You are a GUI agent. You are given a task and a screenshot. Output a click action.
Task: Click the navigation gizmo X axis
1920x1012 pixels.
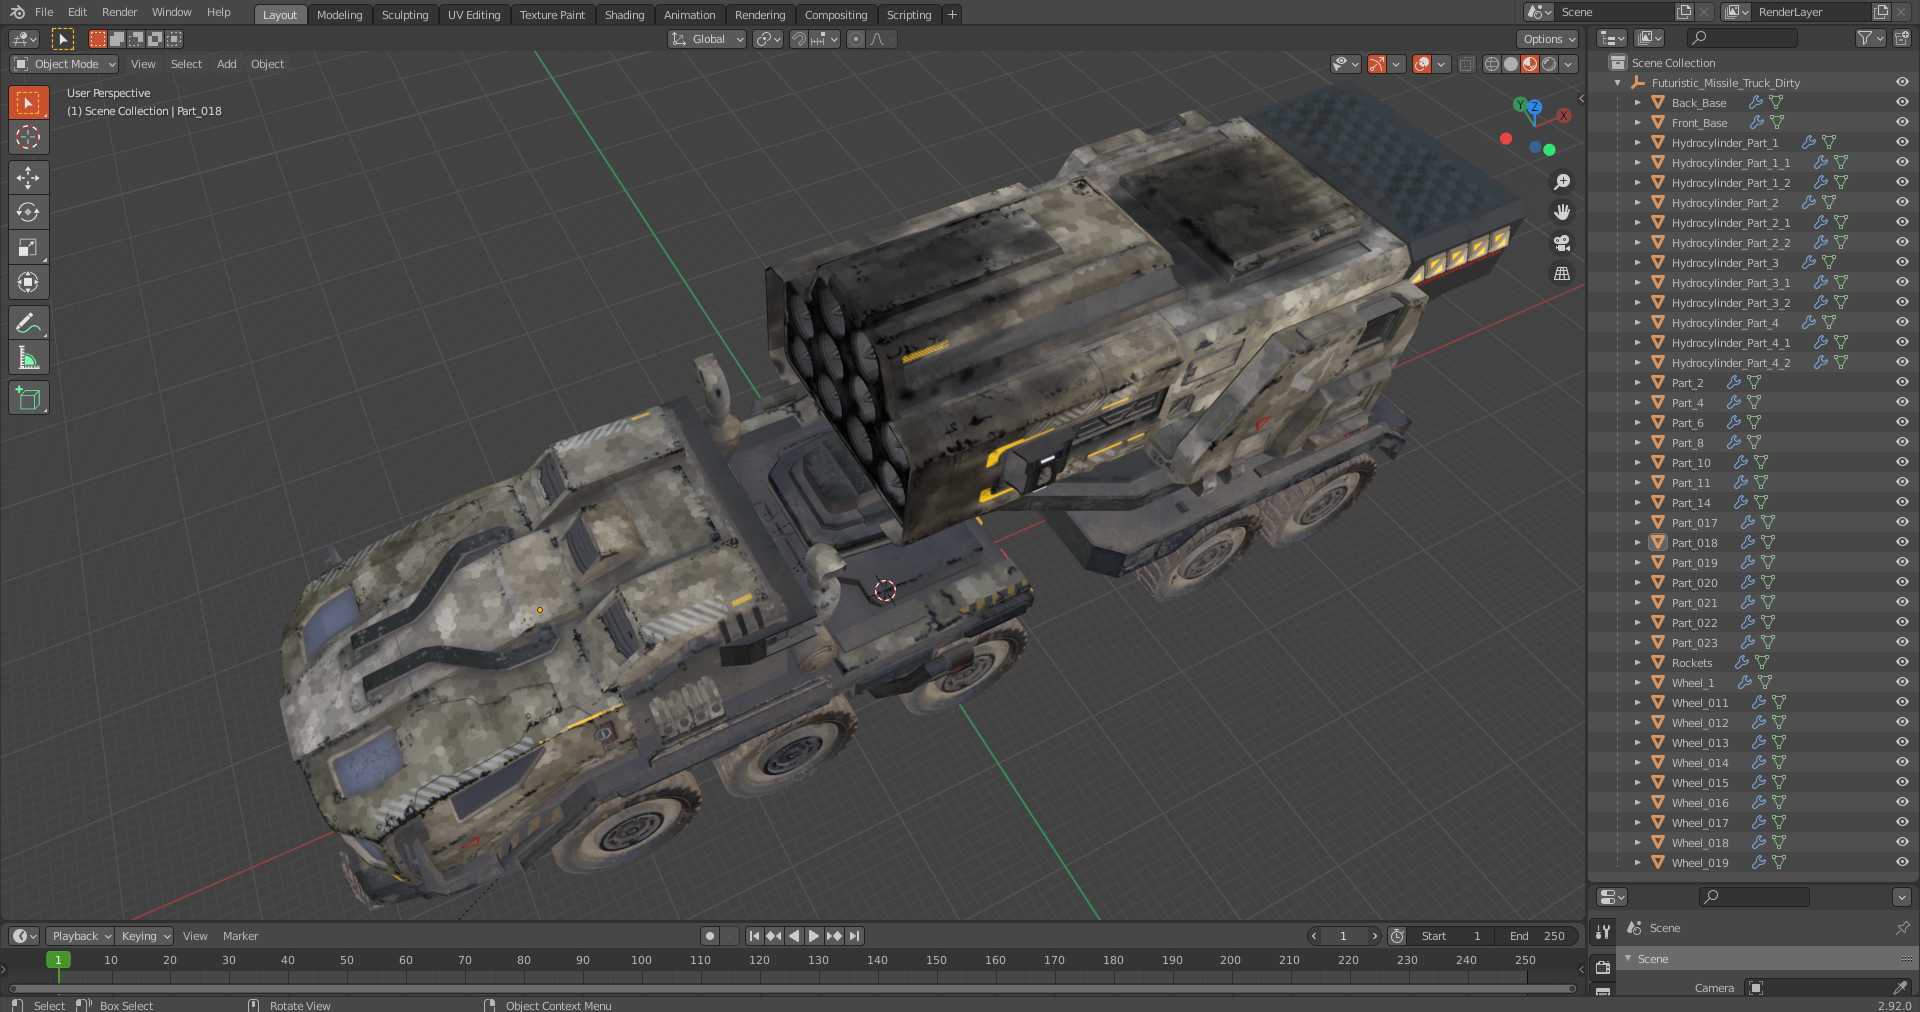(x=1564, y=116)
